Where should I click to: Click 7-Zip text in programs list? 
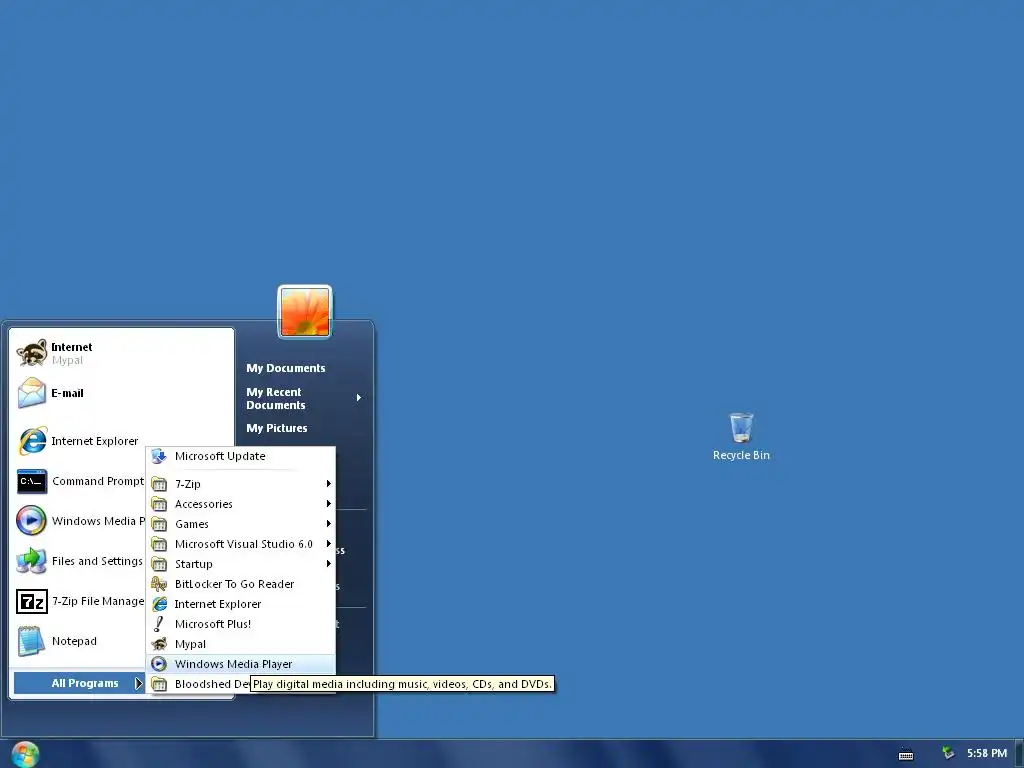click(188, 484)
